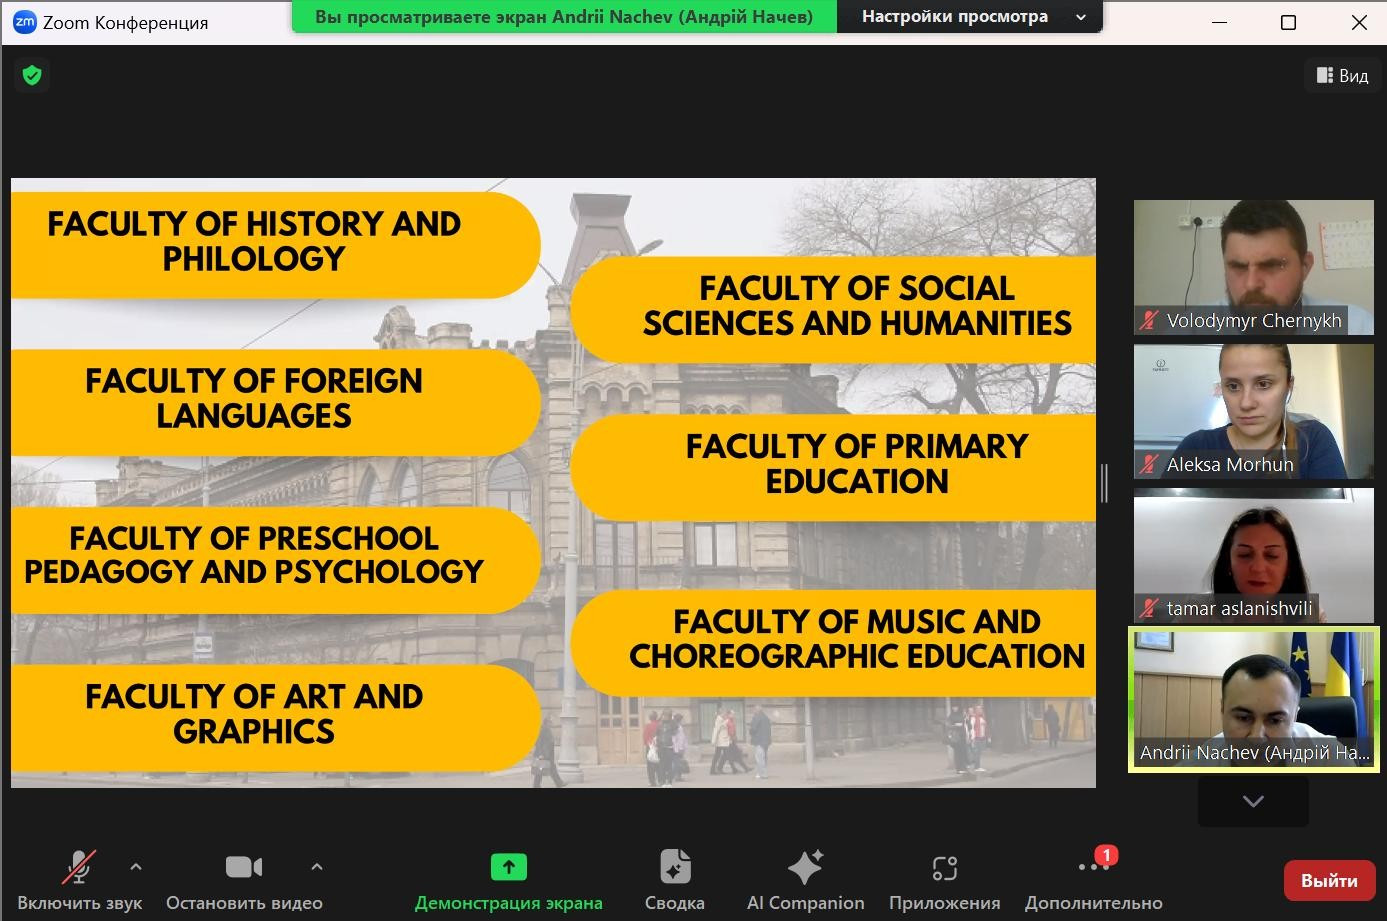Click muted mic icon on Volodymyr Chernykh
Screen dimensions: 1387x921
[x=1150, y=321]
